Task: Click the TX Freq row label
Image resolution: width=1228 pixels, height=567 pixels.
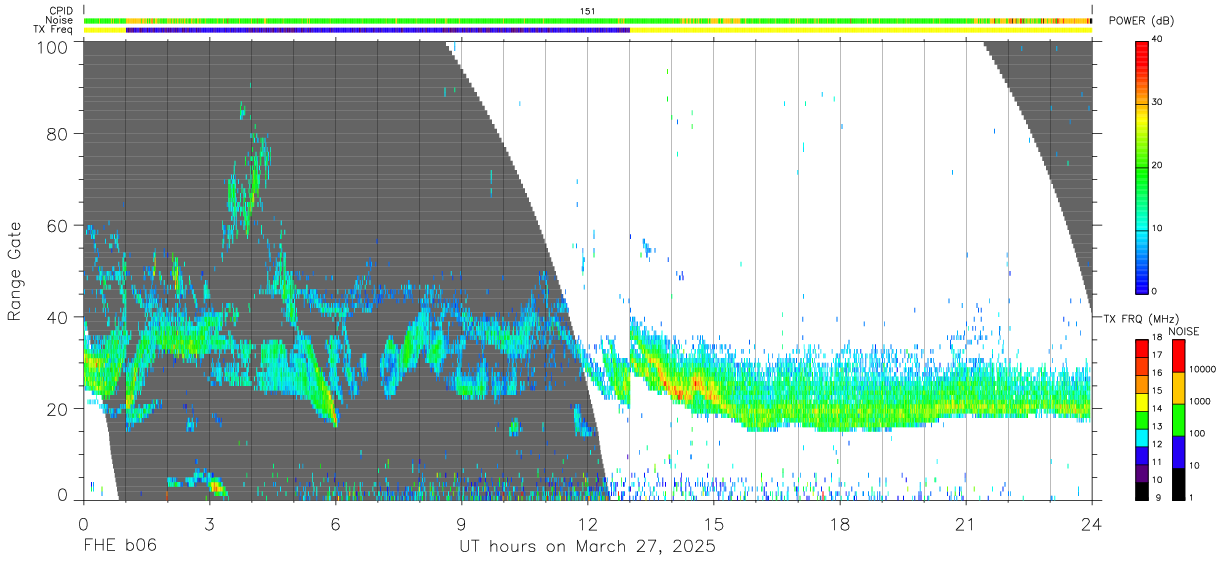Action: pos(54,30)
